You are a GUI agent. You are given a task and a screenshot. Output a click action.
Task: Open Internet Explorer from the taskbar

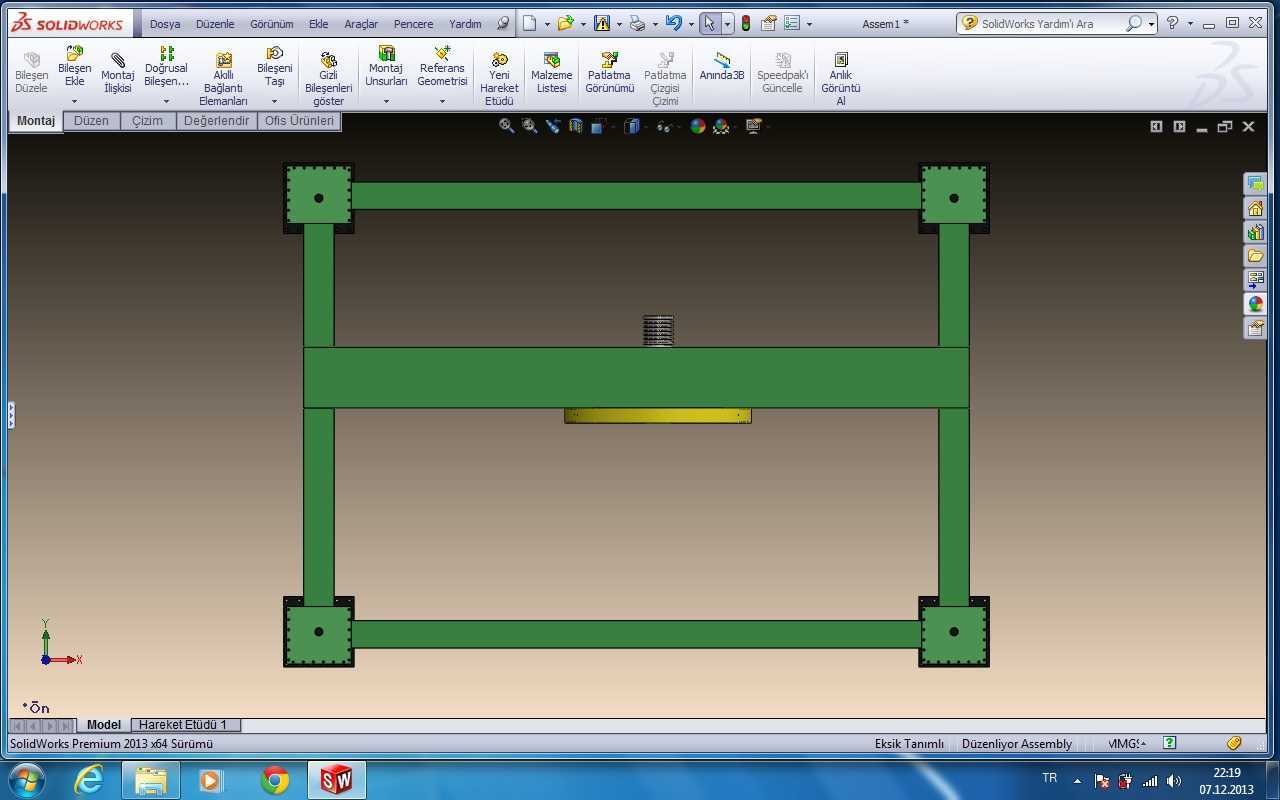click(x=89, y=780)
